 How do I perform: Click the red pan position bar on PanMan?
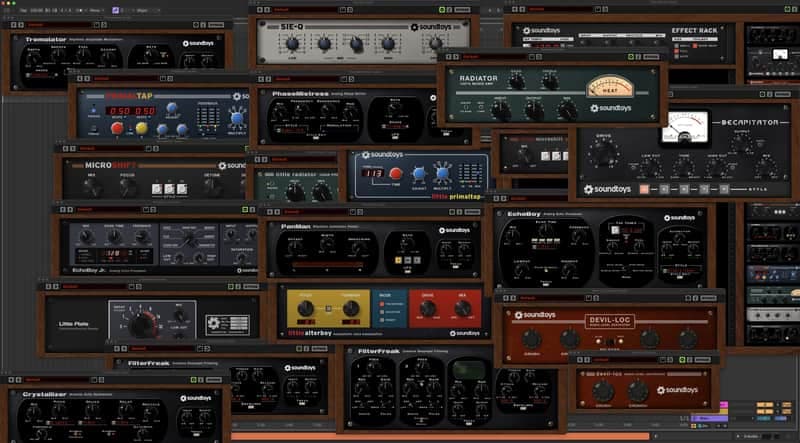tap(327, 265)
